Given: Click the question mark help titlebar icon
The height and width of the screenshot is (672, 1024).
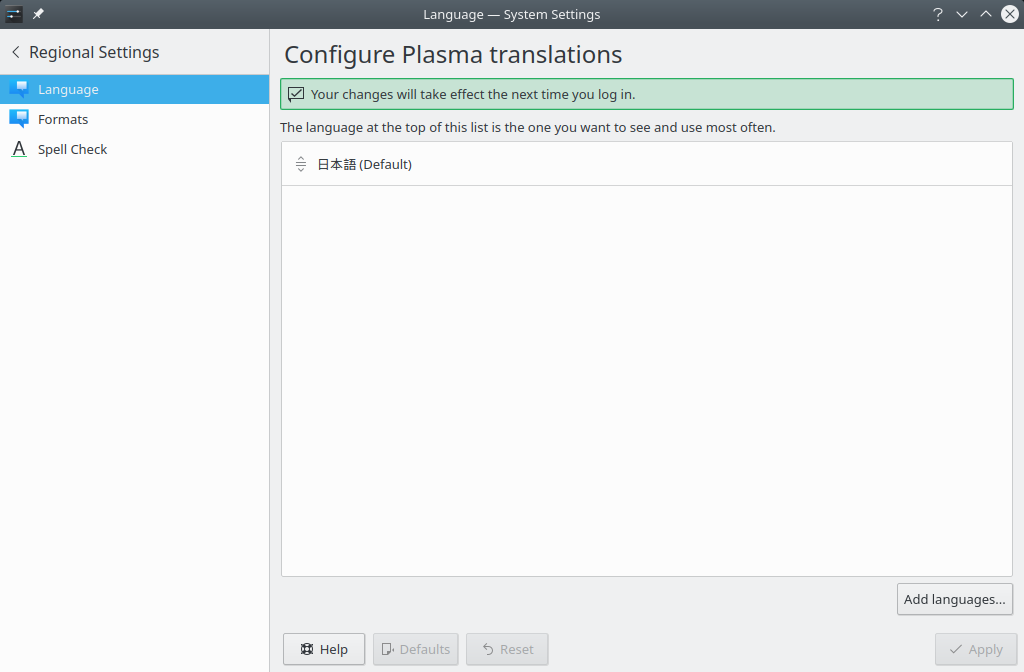Looking at the screenshot, I should point(938,14).
